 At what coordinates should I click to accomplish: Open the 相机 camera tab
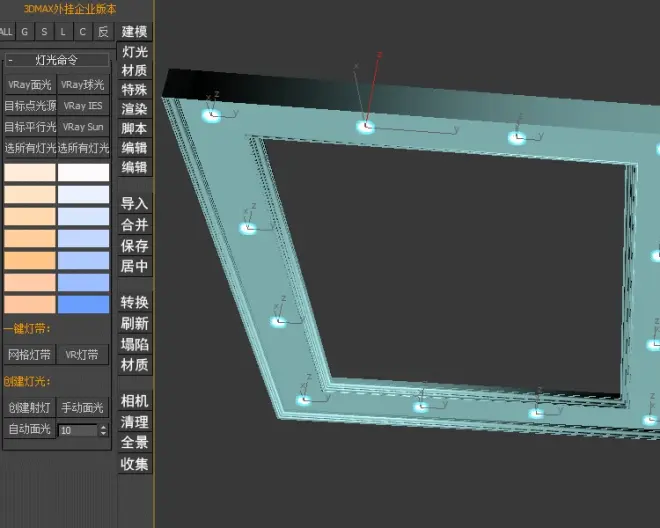point(134,400)
